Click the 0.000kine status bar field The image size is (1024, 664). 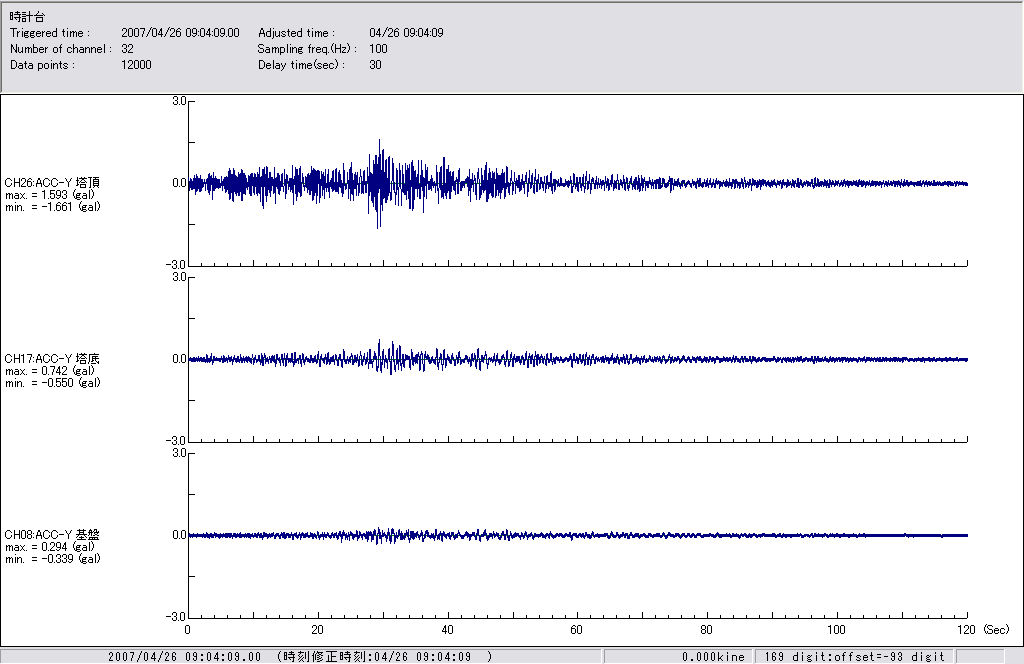click(x=711, y=657)
